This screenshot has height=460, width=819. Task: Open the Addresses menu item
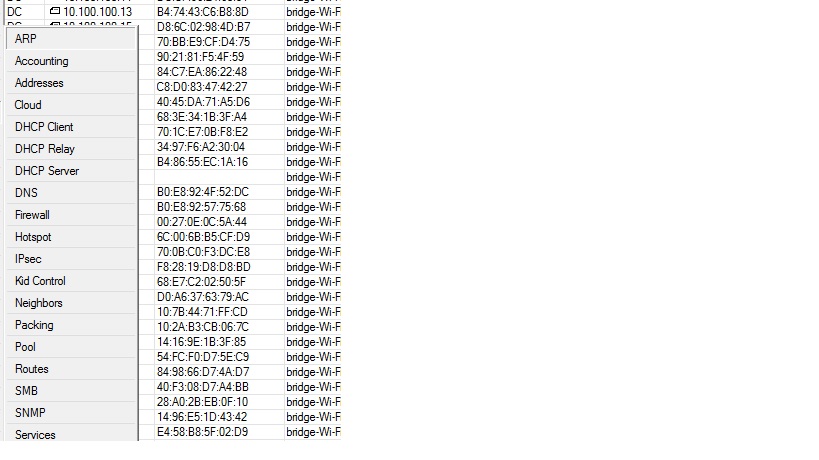point(72,82)
